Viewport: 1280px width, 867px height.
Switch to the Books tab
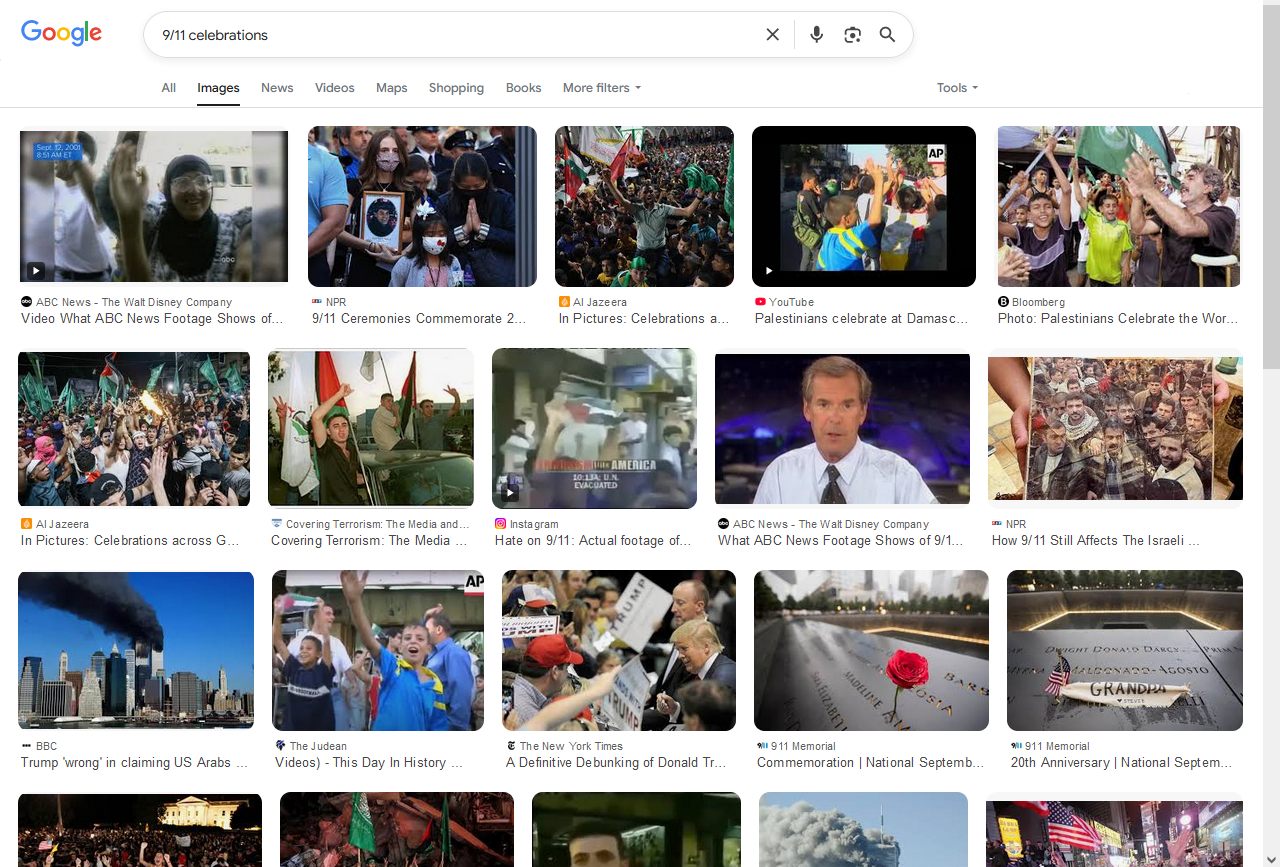(x=523, y=88)
